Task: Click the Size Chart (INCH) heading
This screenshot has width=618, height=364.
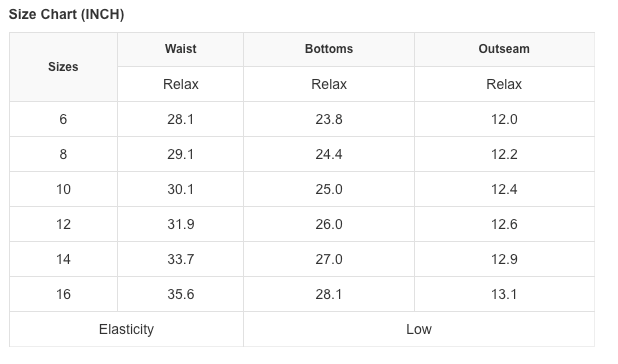Action: 66,15
